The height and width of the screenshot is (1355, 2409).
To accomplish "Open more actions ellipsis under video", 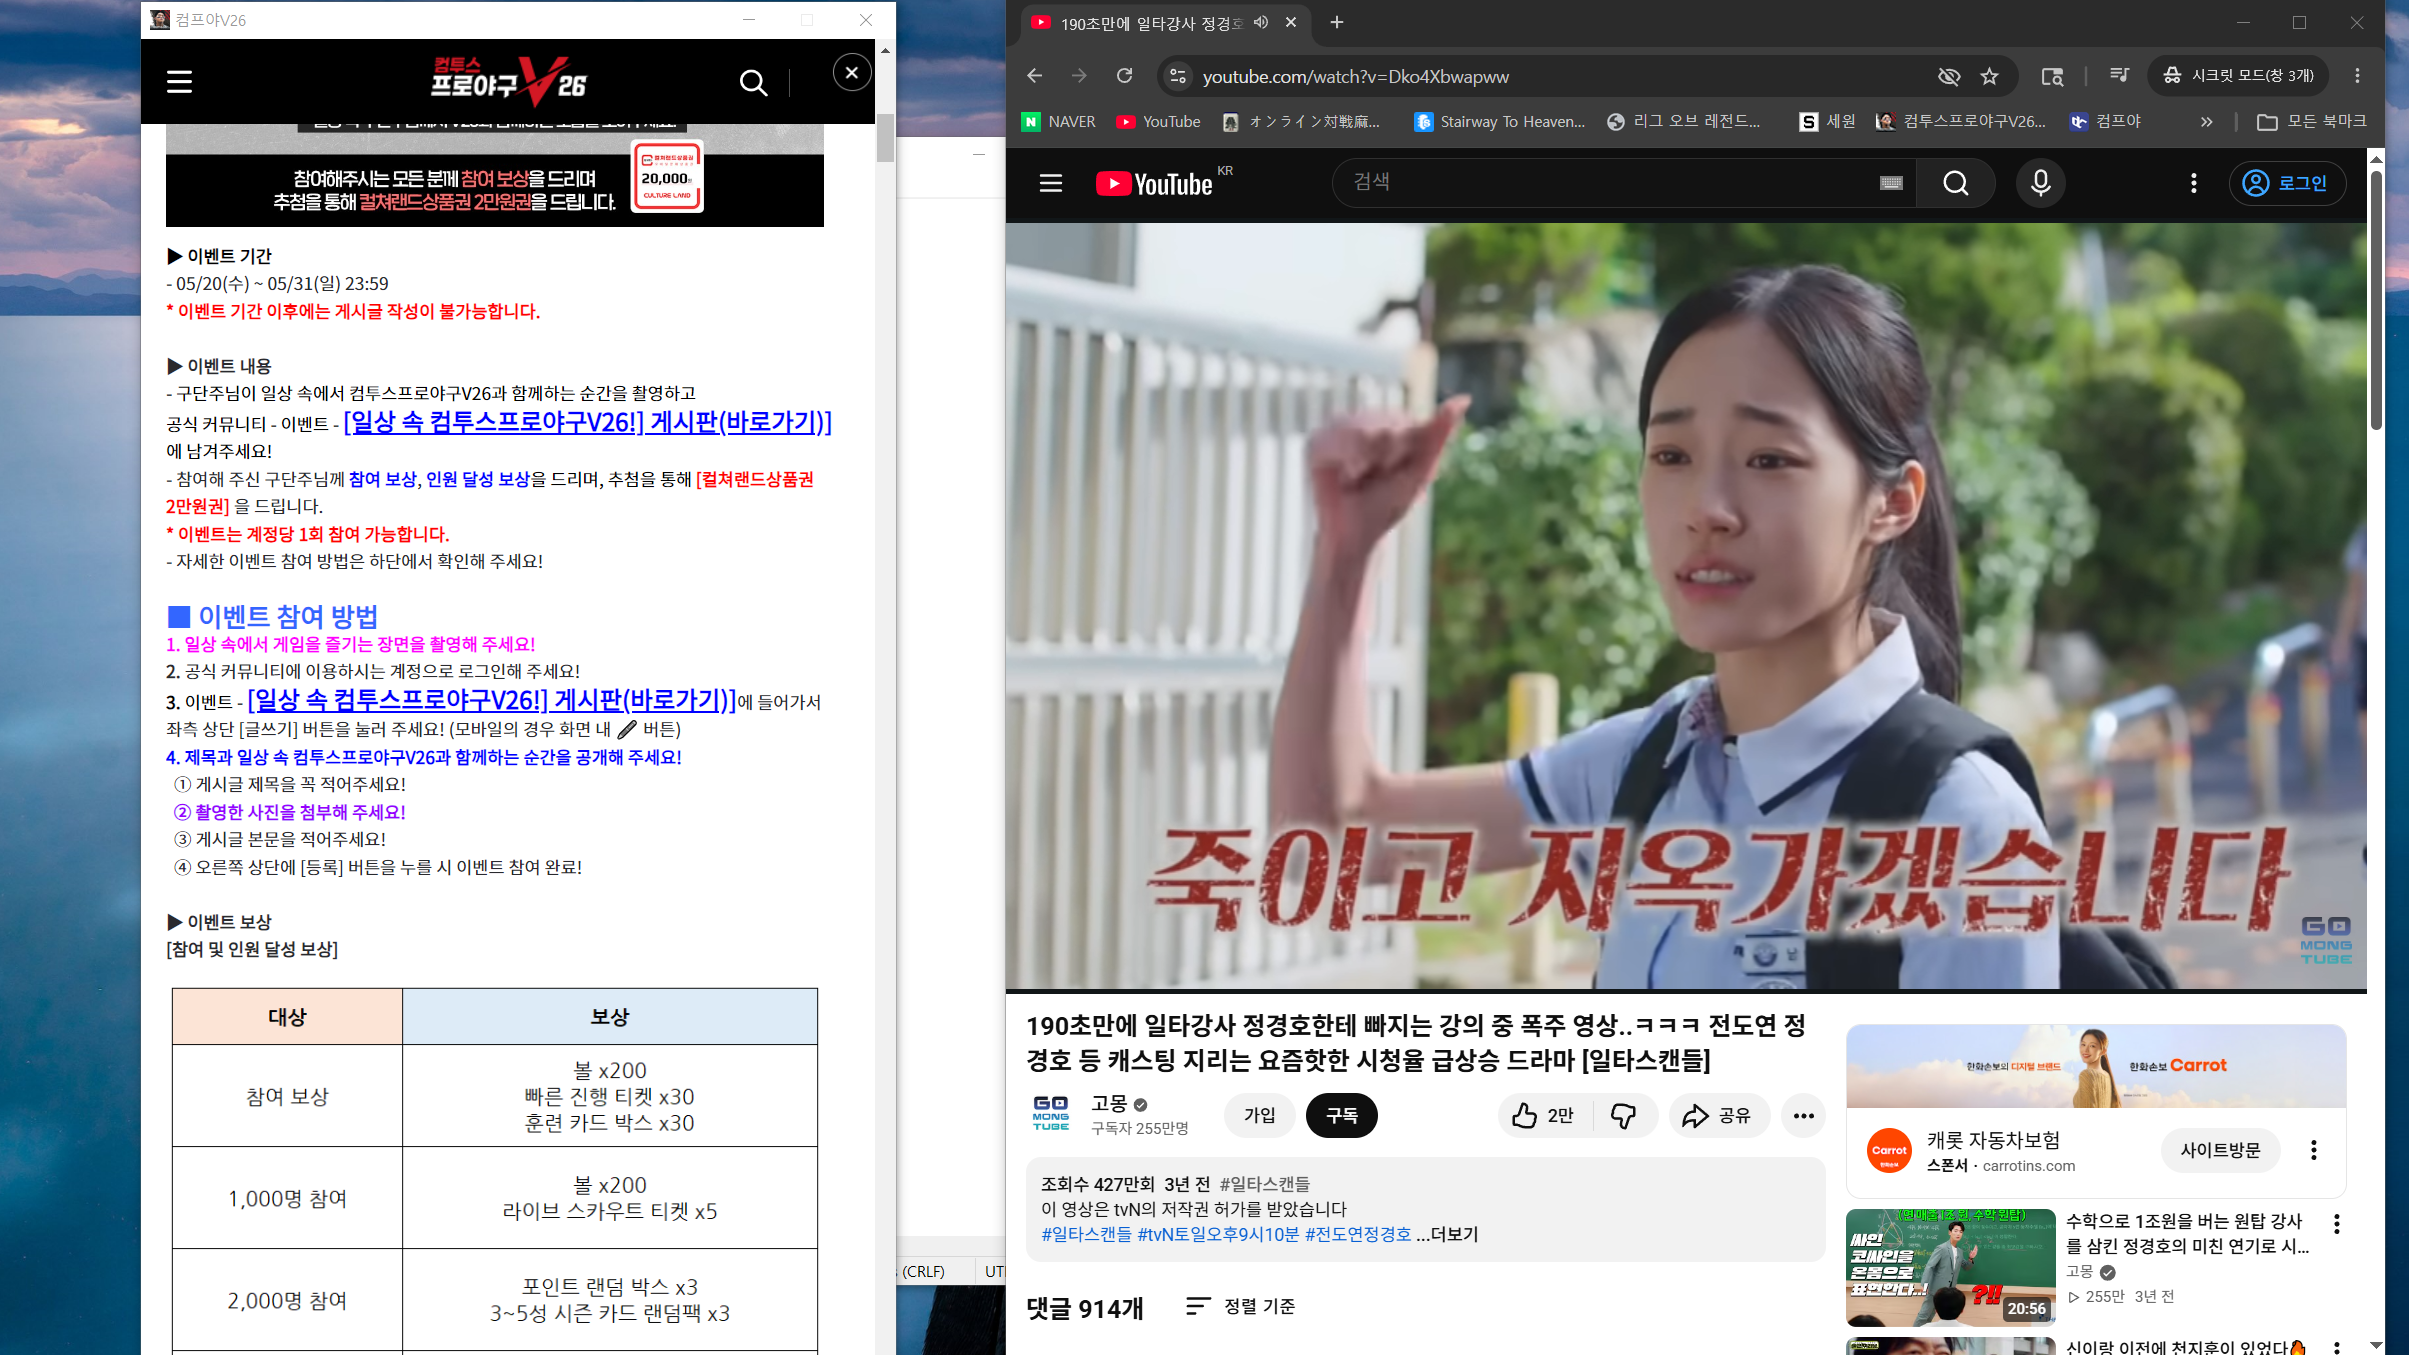I will pyautogui.click(x=1803, y=1115).
